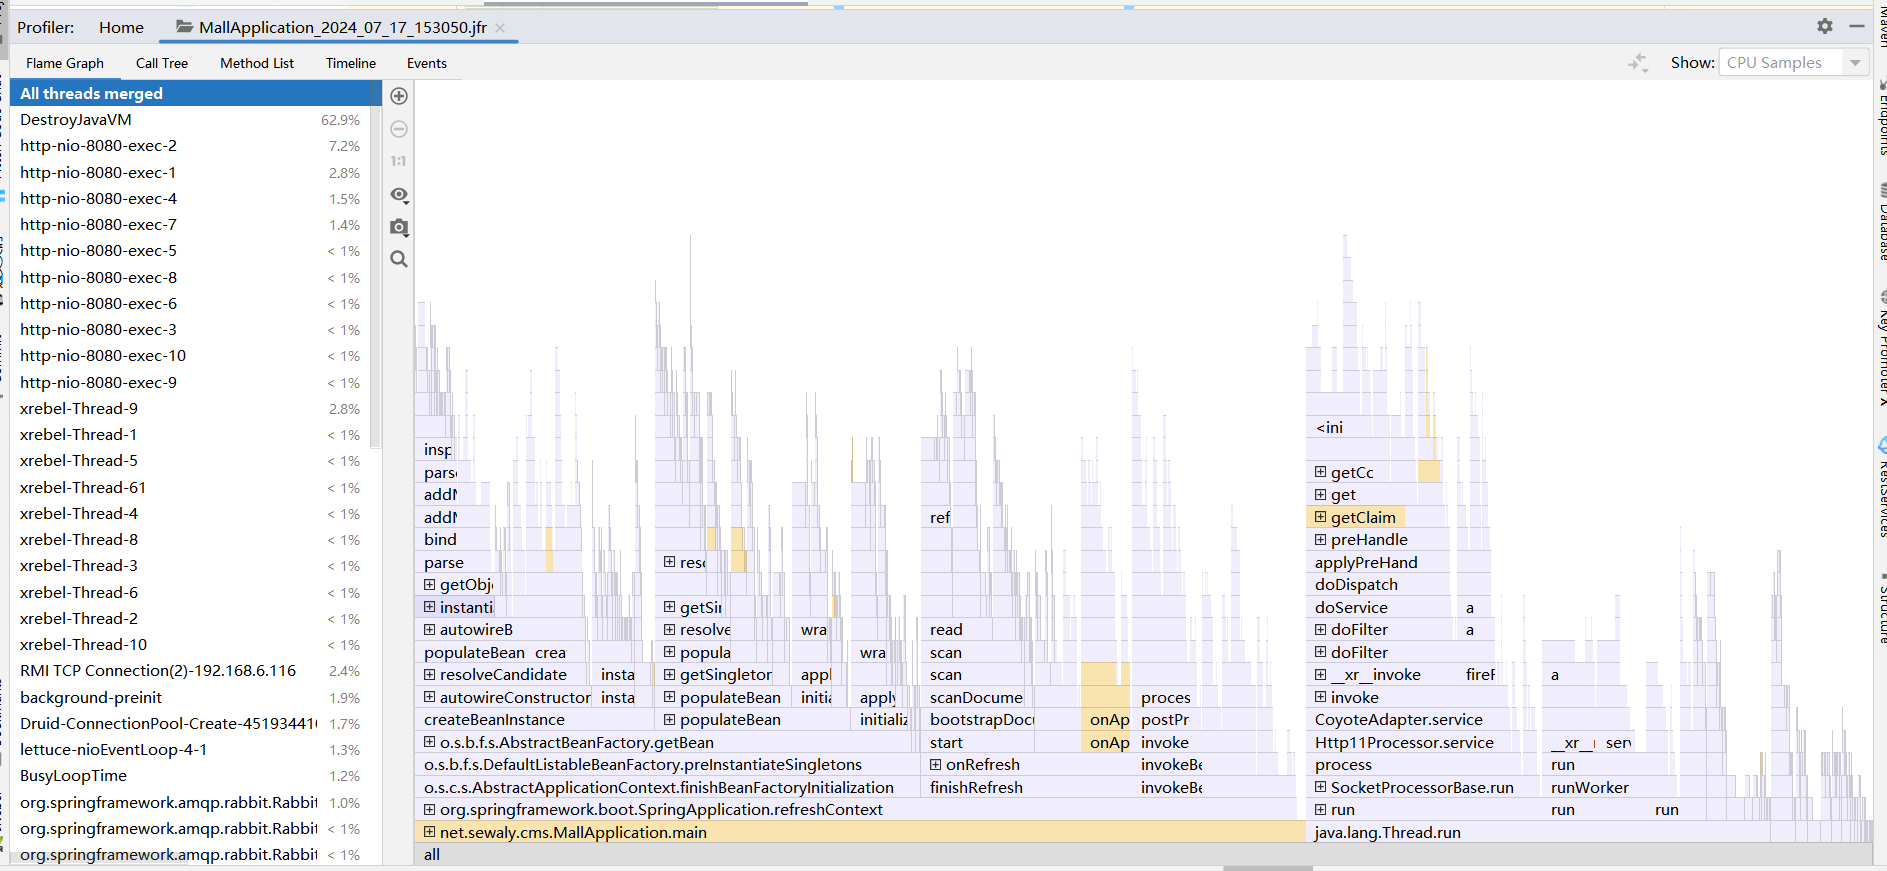Screen dimensions: 1887x871
Task: Select http-nio-8080-exec-2 thread
Action: click(190, 146)
